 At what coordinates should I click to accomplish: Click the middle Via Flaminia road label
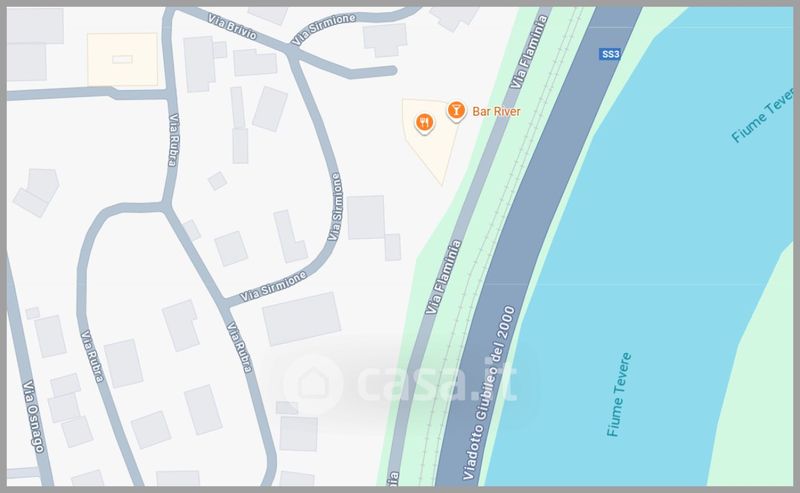443,277
